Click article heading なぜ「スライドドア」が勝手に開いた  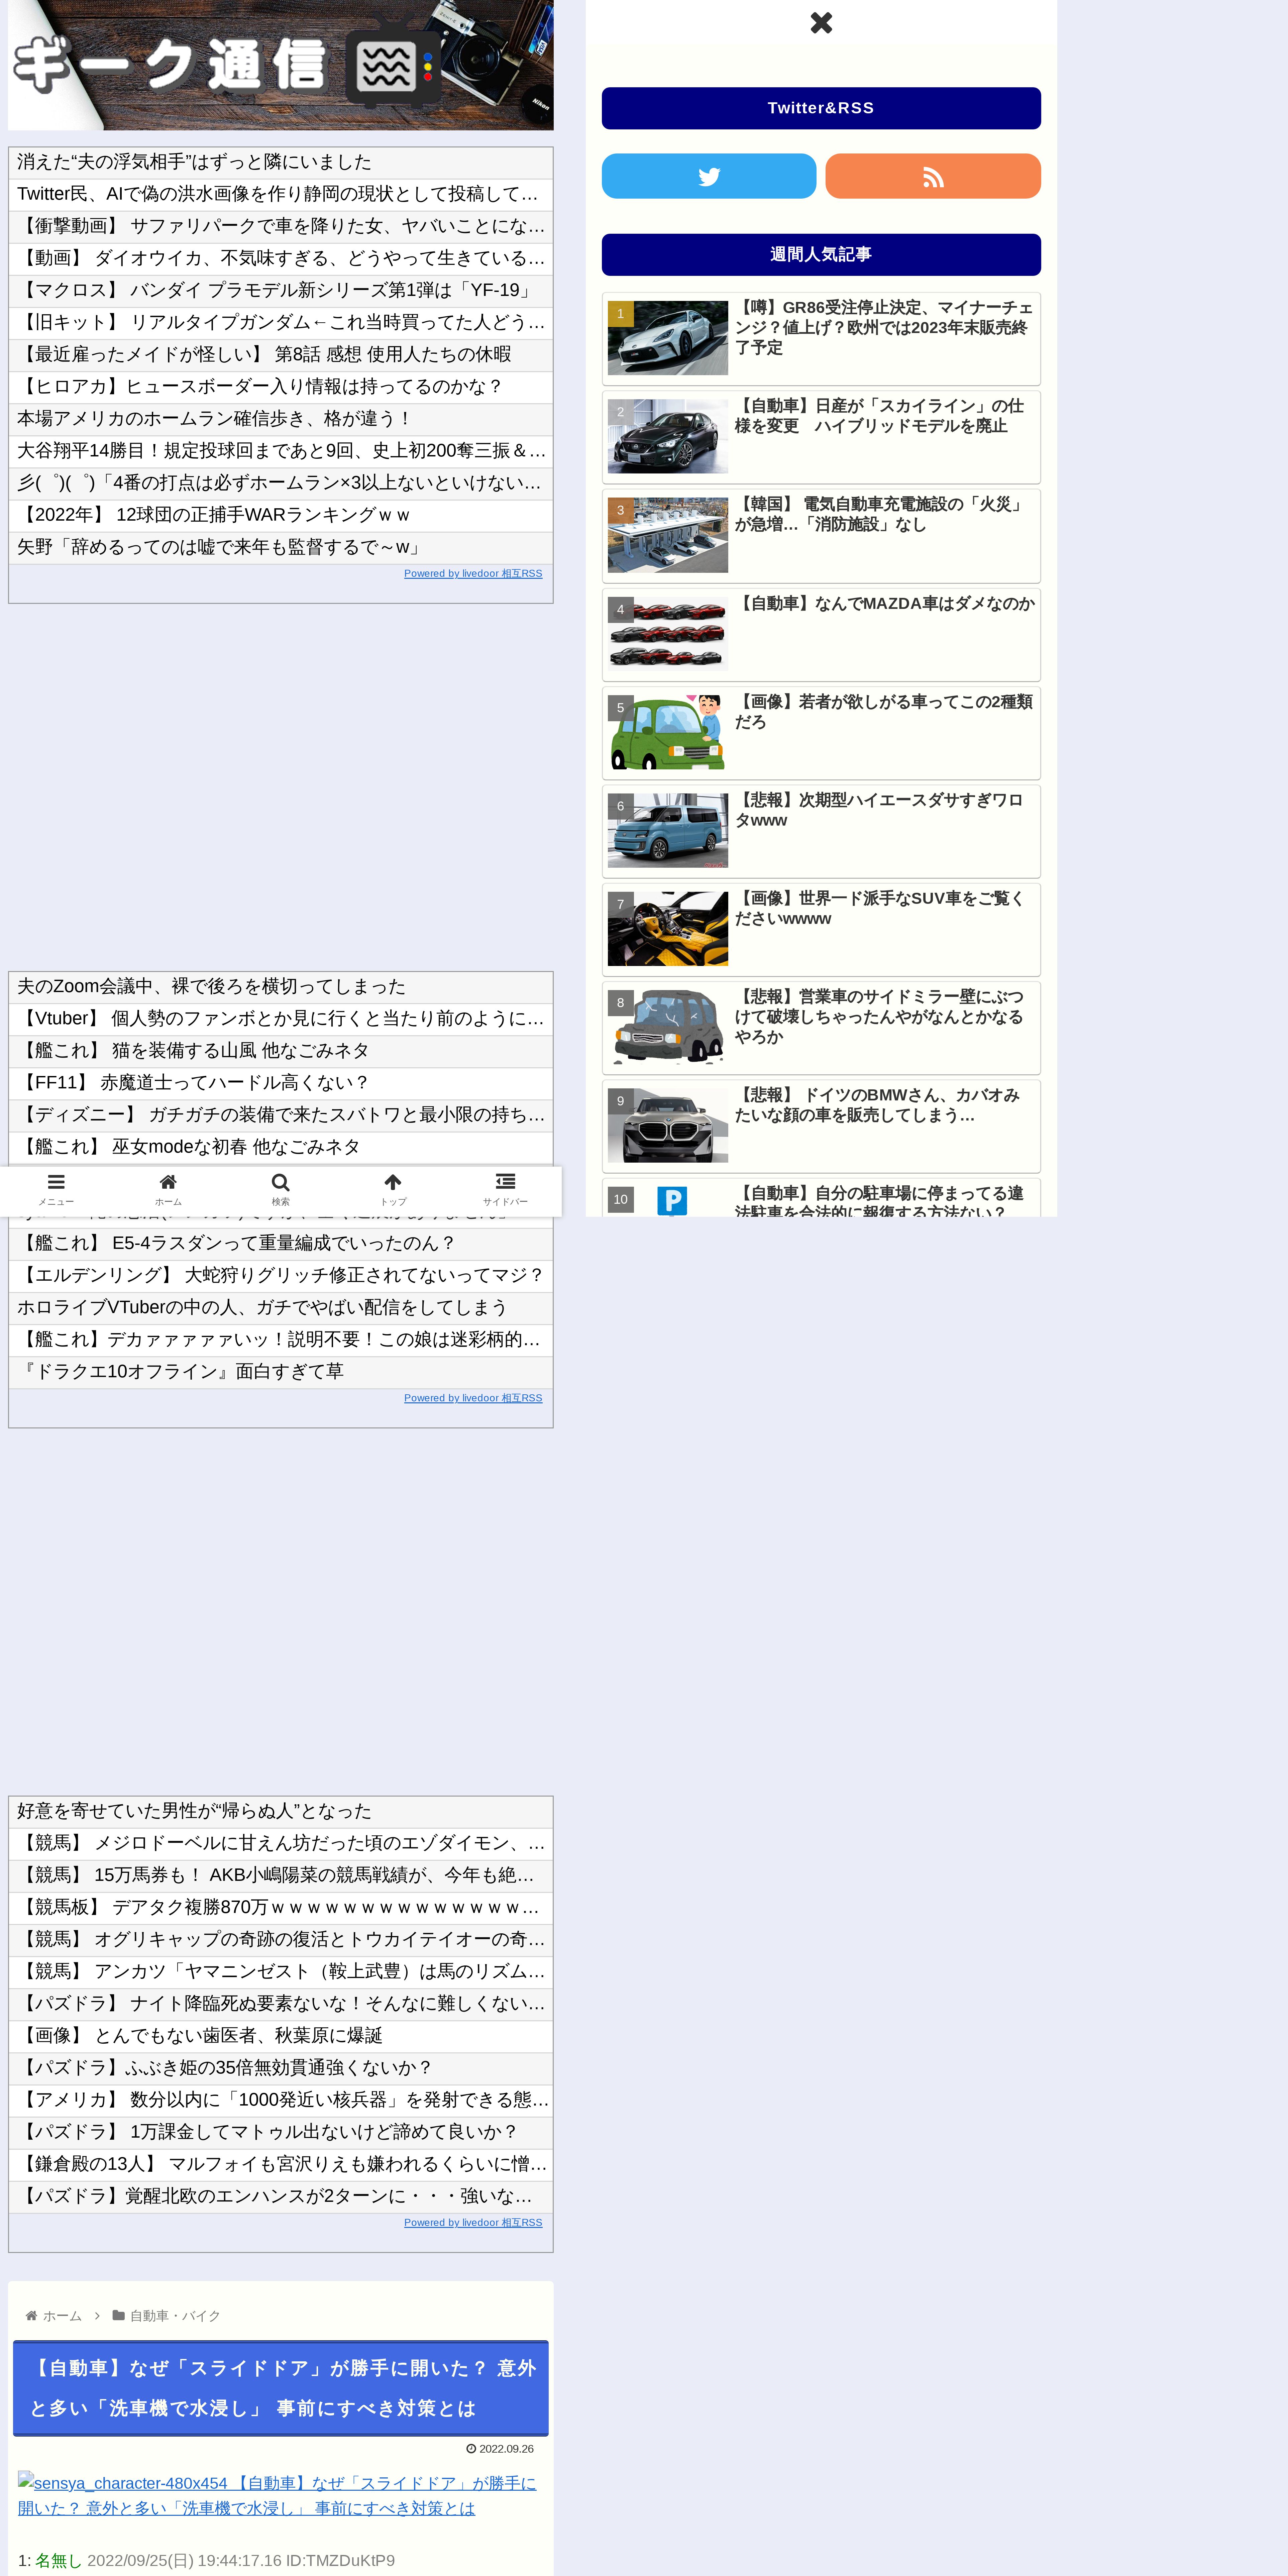(x=281, y=2388)
